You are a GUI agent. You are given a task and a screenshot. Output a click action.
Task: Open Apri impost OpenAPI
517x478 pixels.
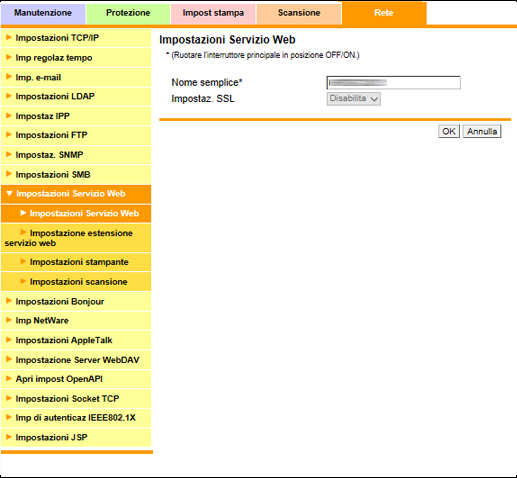(x=76, y=379)
